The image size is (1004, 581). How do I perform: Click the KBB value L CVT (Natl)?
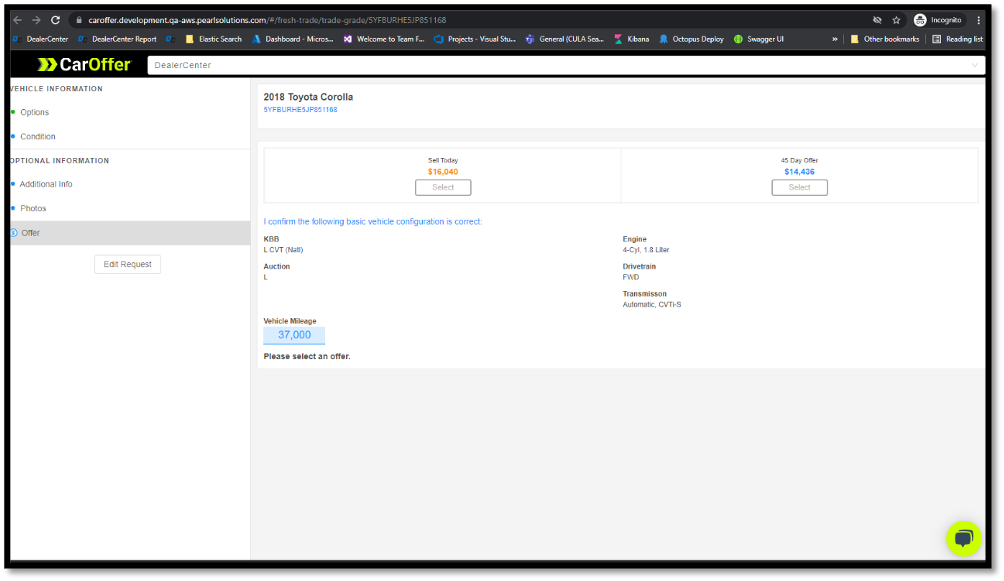pos(284,250)
